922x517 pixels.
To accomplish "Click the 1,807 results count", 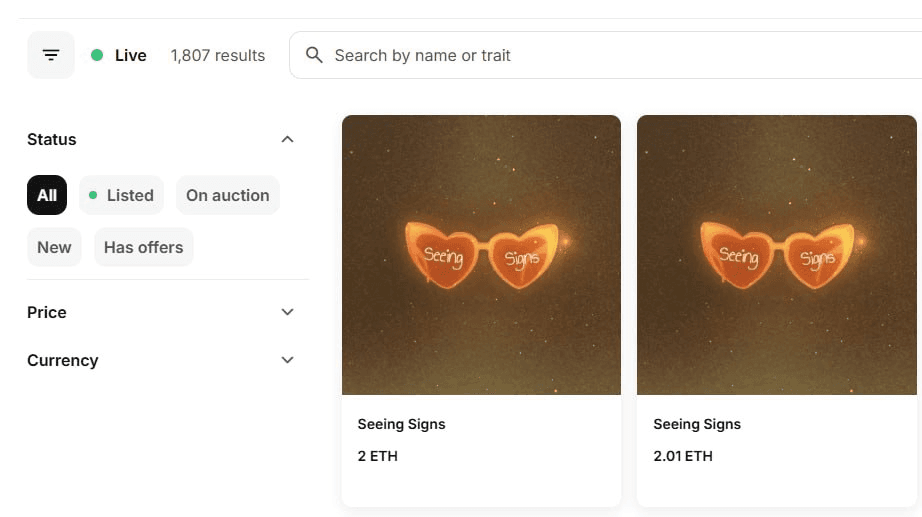I will pos(218,55).
